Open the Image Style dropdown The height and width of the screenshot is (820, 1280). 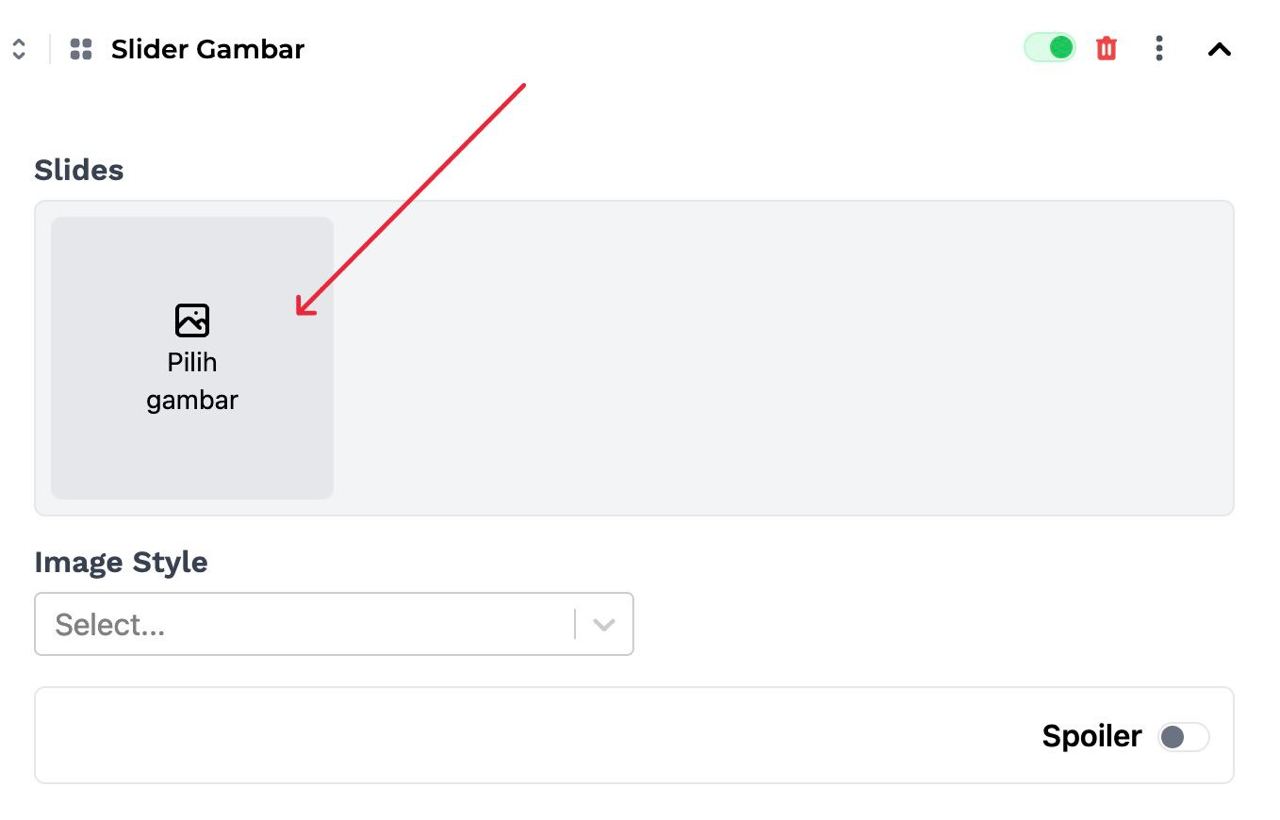tap(334, 624)
